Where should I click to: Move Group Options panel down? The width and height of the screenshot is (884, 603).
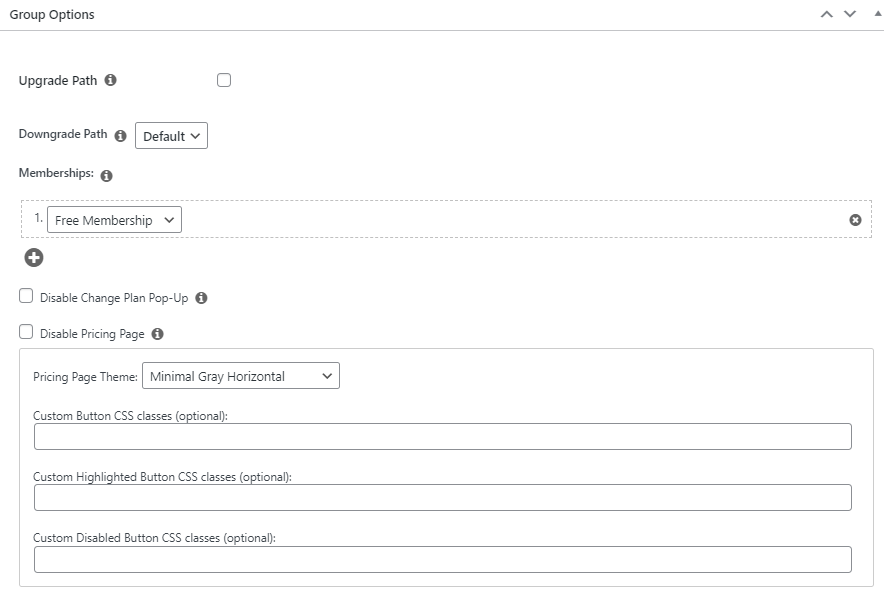point(850,14)
